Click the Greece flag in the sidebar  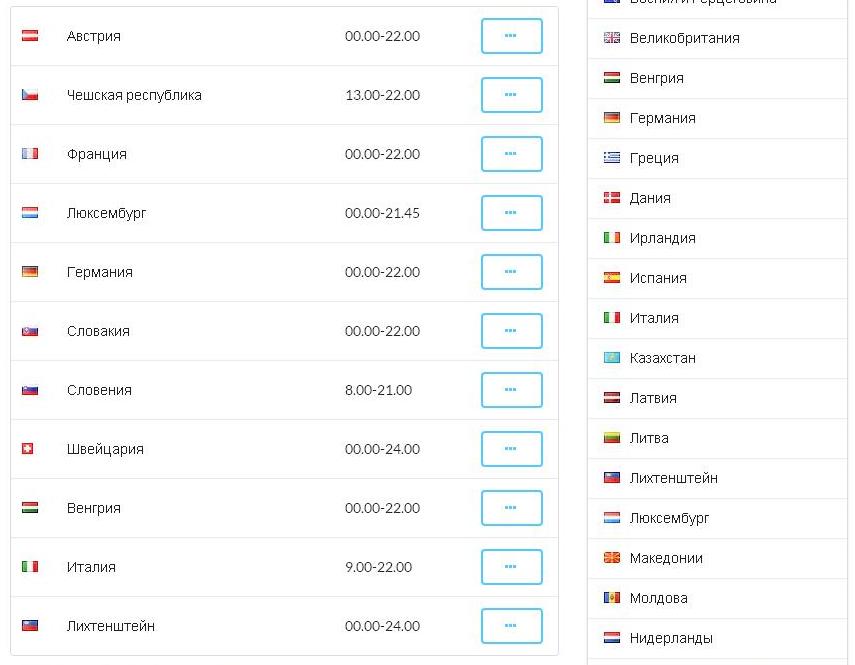click(612, 158)
